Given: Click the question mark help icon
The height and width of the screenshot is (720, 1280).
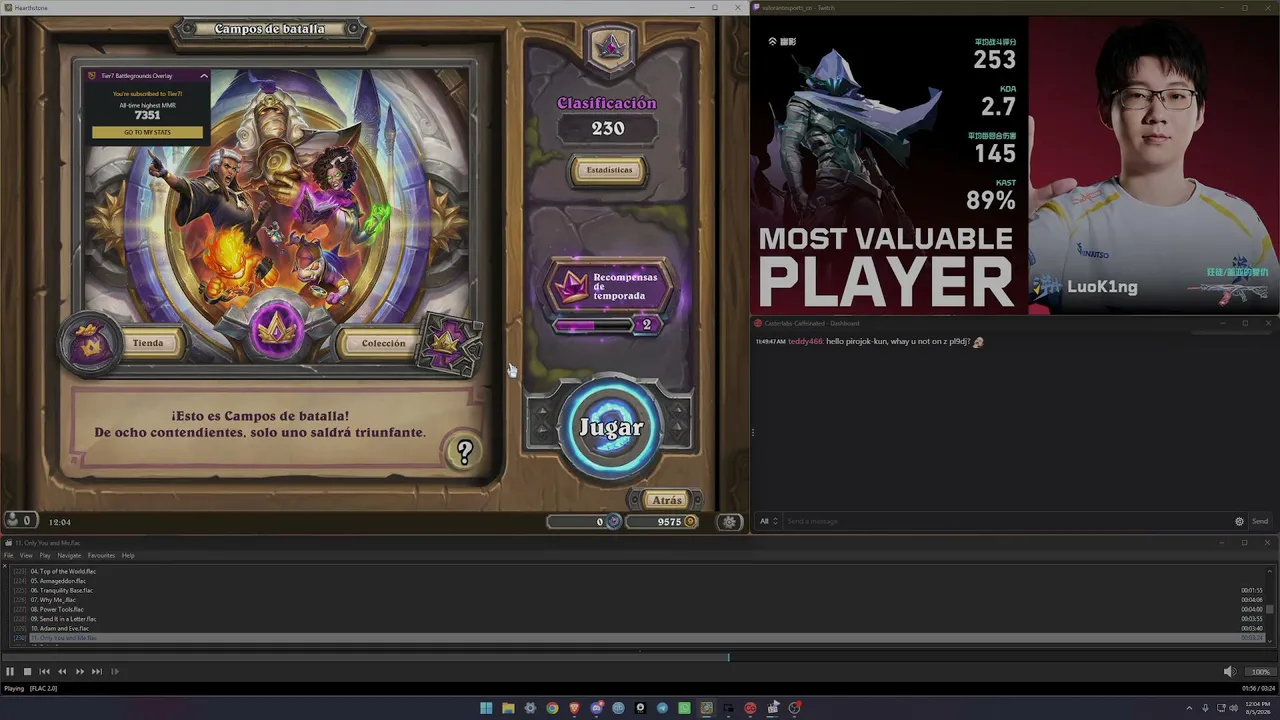Looking at the screenshot, I should (x=464, y=452).
